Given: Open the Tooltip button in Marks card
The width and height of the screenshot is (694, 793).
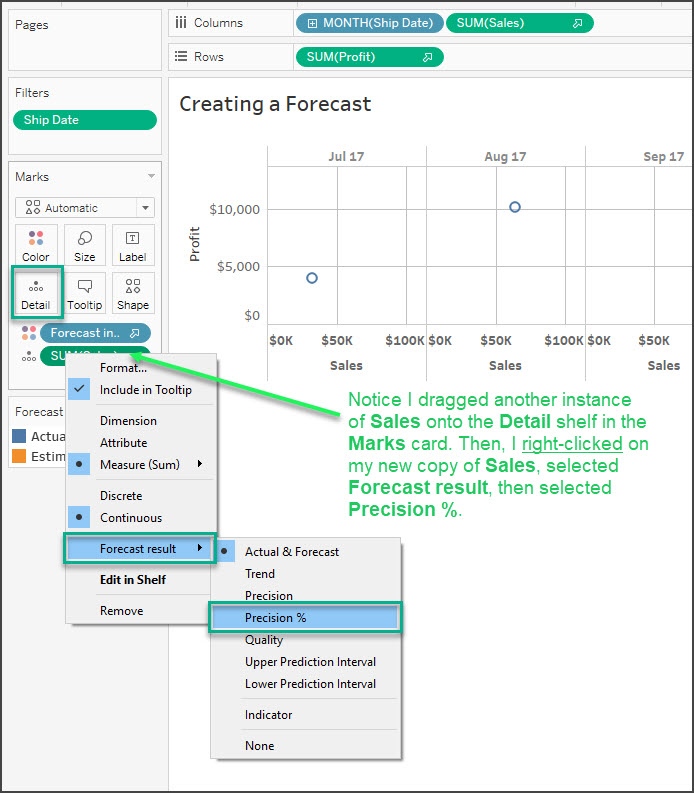Looking at the screenshot, I should tap(85, 293).
